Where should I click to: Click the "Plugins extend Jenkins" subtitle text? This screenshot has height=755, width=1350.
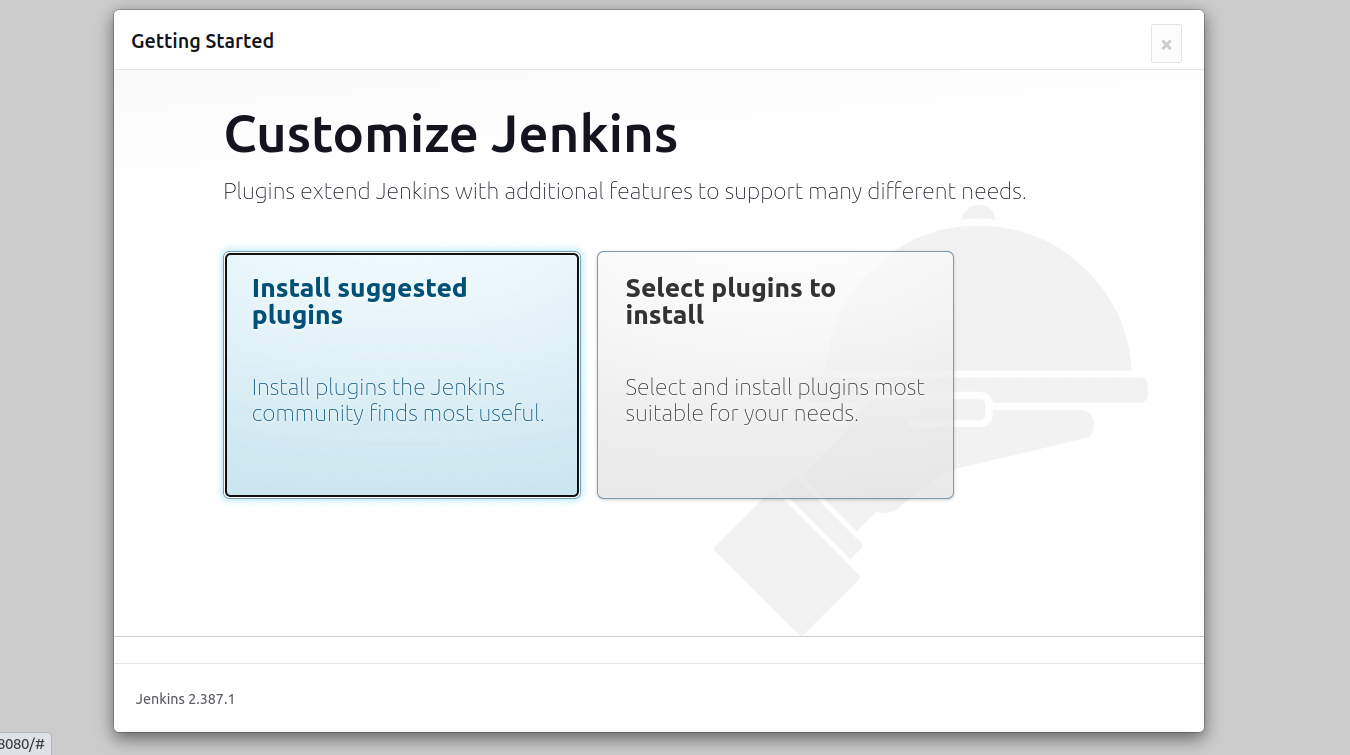tap(624, 191)
